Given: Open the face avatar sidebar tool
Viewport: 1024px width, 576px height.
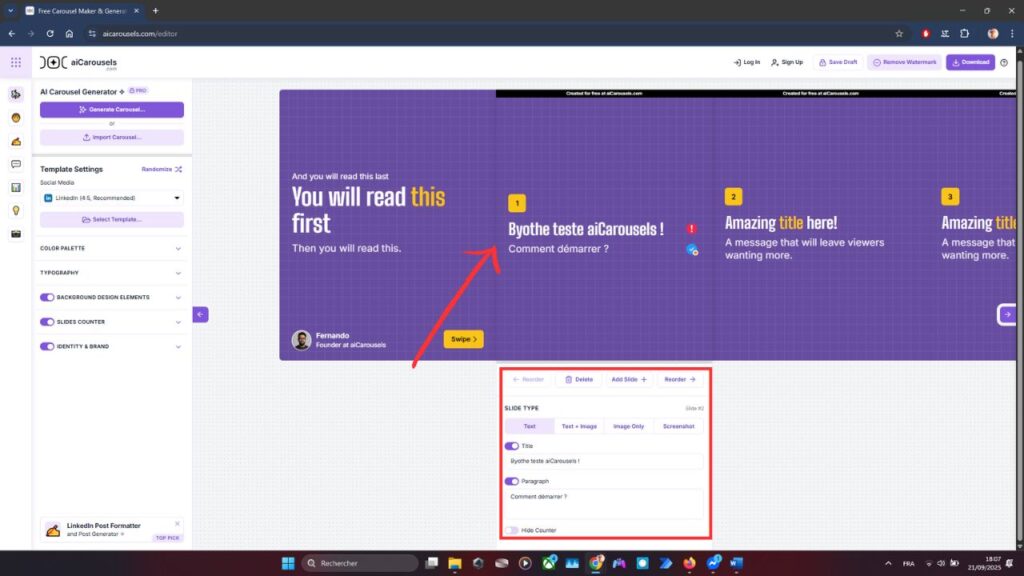Looking at the screenshot, I should (16, 118).
